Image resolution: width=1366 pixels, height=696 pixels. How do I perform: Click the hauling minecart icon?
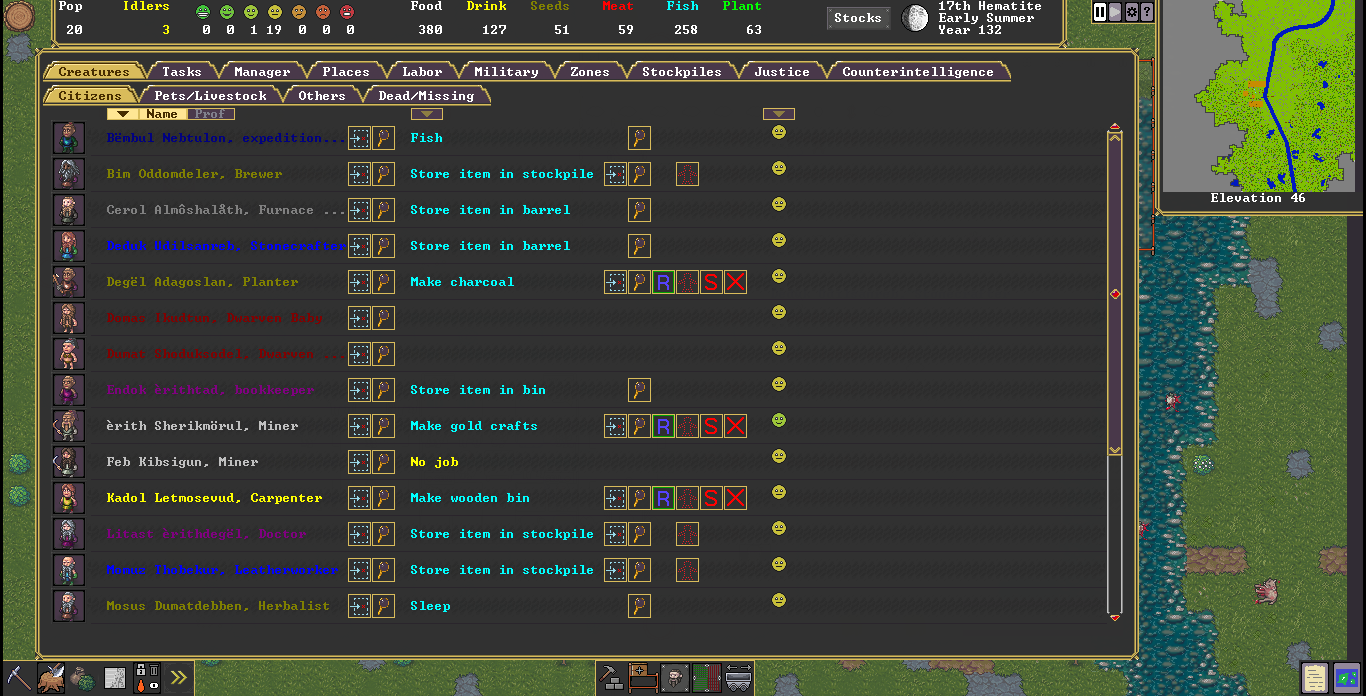(x=739, y=677)
